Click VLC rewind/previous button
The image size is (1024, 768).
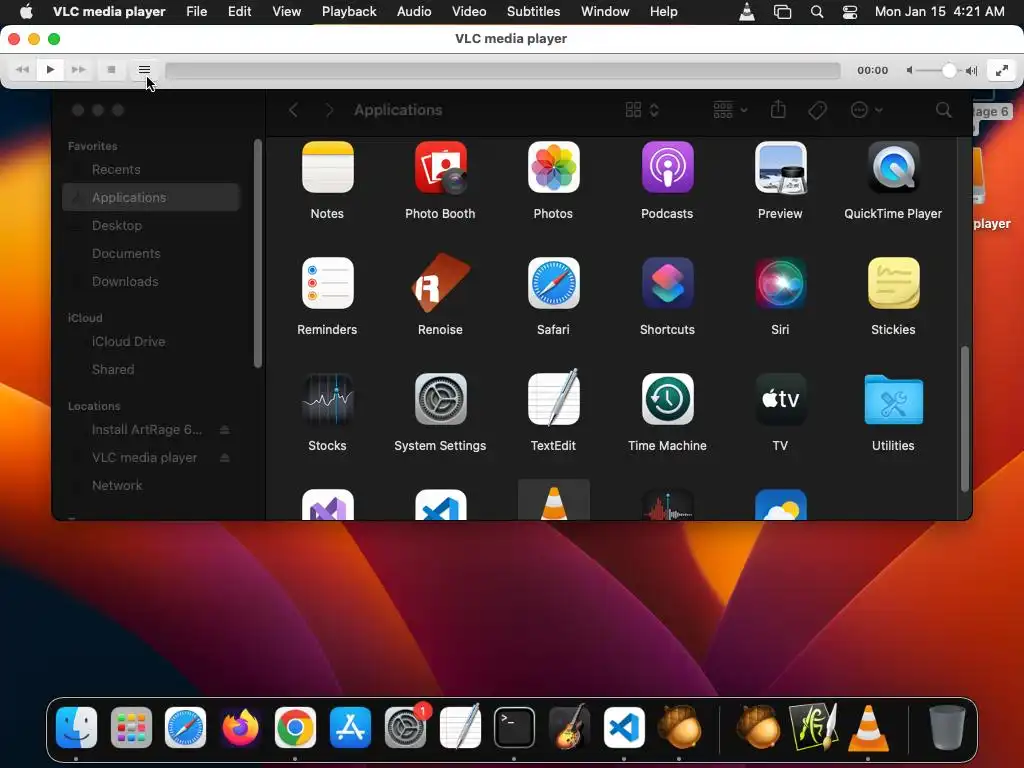22,70
